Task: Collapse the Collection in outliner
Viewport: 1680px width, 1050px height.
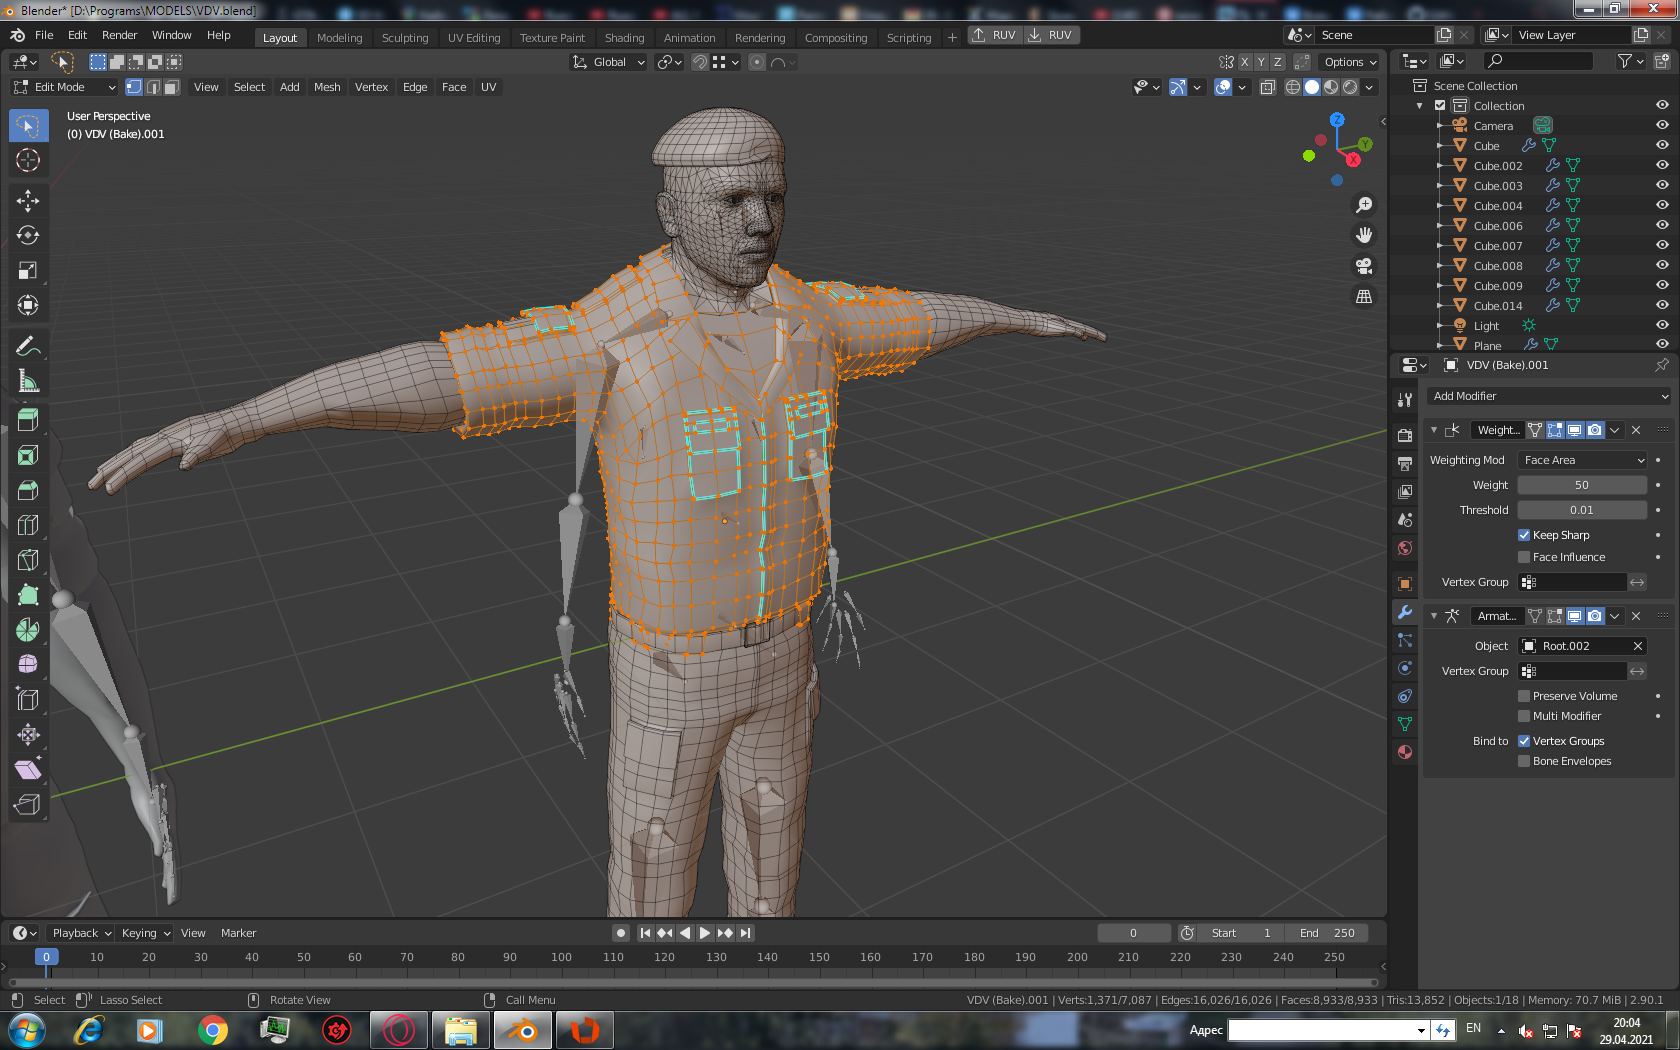Action: click(x=1419, y=106)
